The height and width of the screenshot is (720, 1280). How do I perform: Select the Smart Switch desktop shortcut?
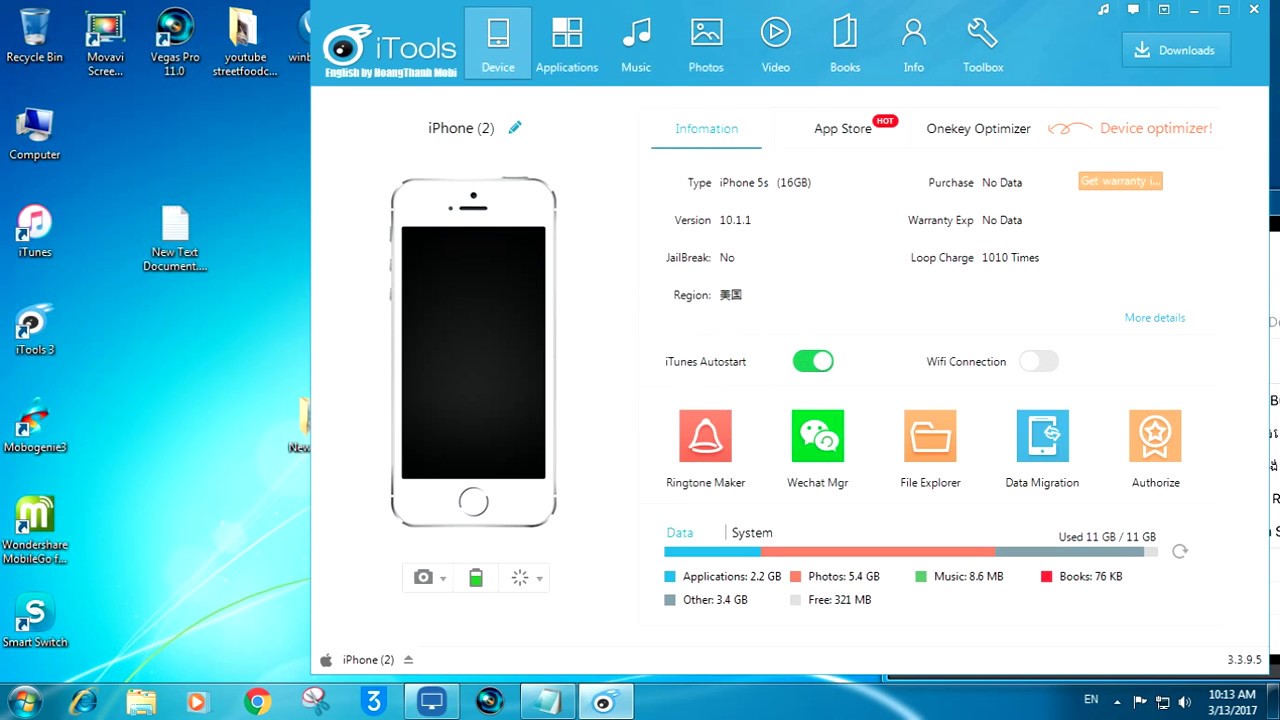34,621
